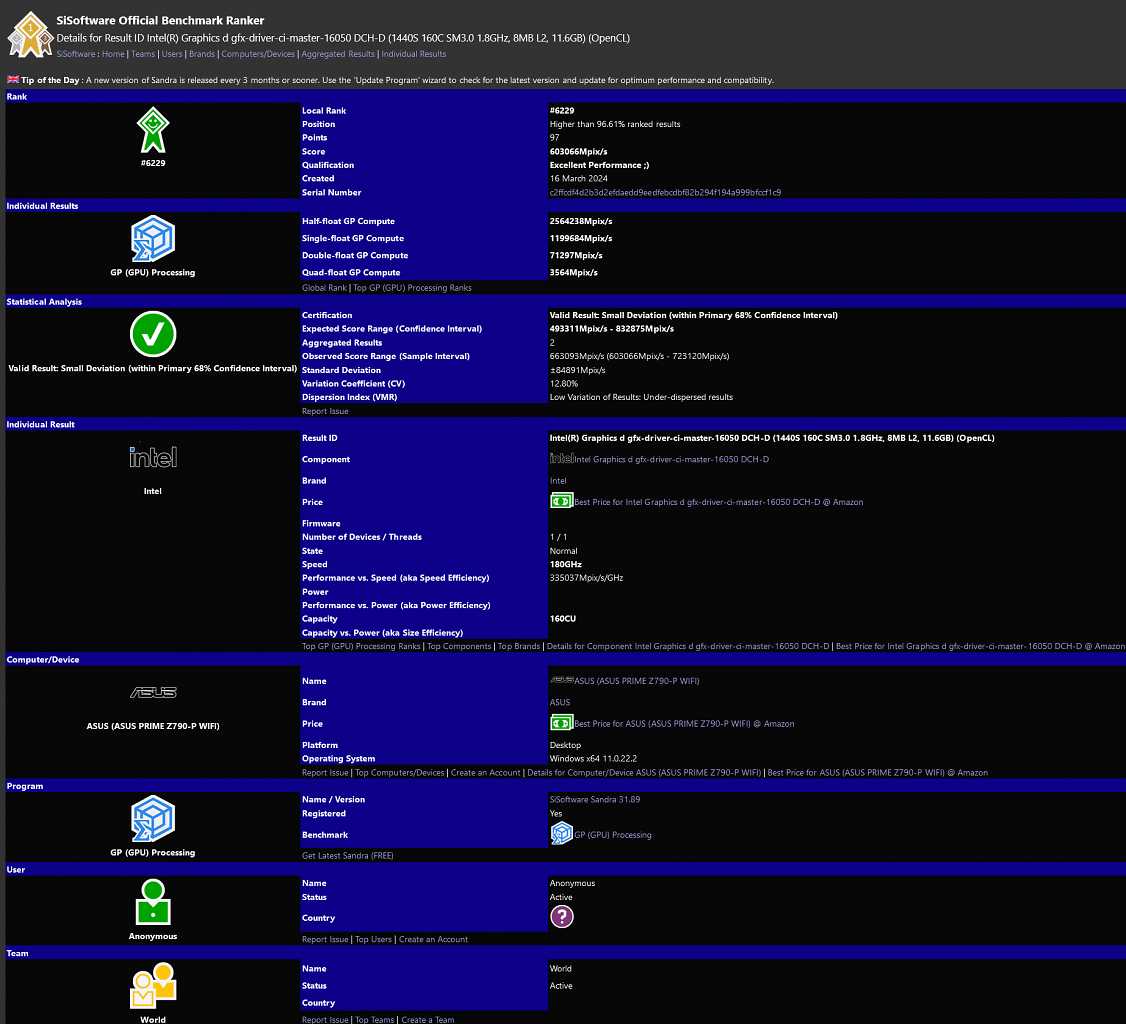Screen dimensions: 1126x1024
Task: Click the Capacity value 160CU
Action: [563, 618]
